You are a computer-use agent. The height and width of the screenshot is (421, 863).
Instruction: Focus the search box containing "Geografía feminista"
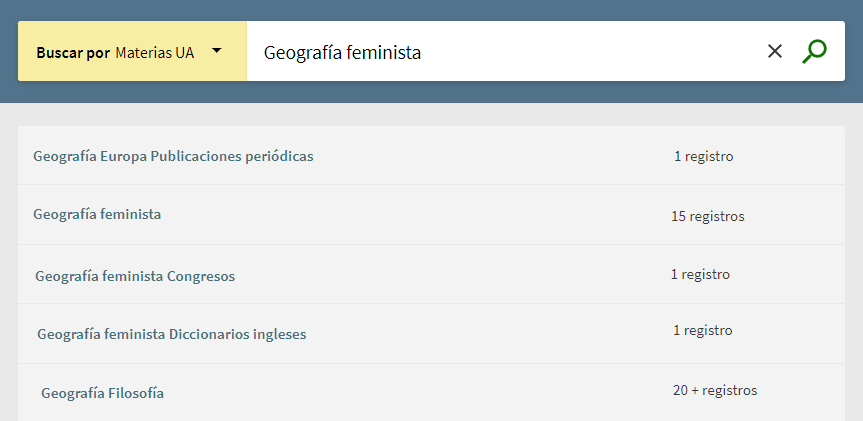pos(500,52)
